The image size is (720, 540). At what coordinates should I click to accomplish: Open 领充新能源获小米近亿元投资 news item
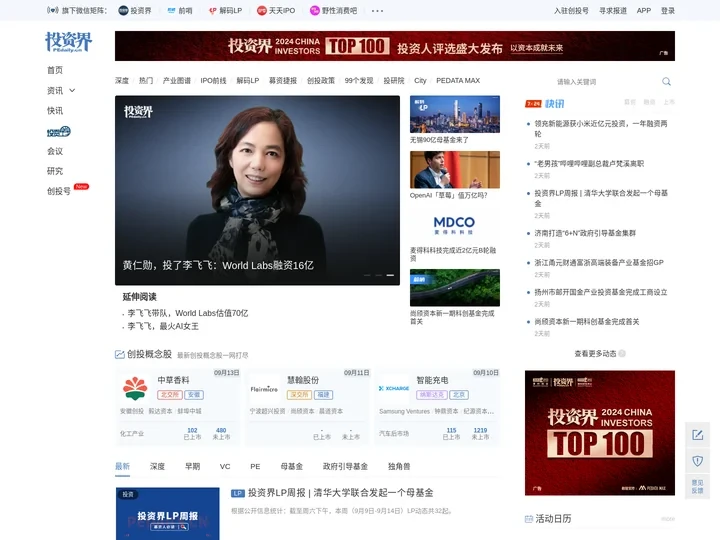(601, 129)
